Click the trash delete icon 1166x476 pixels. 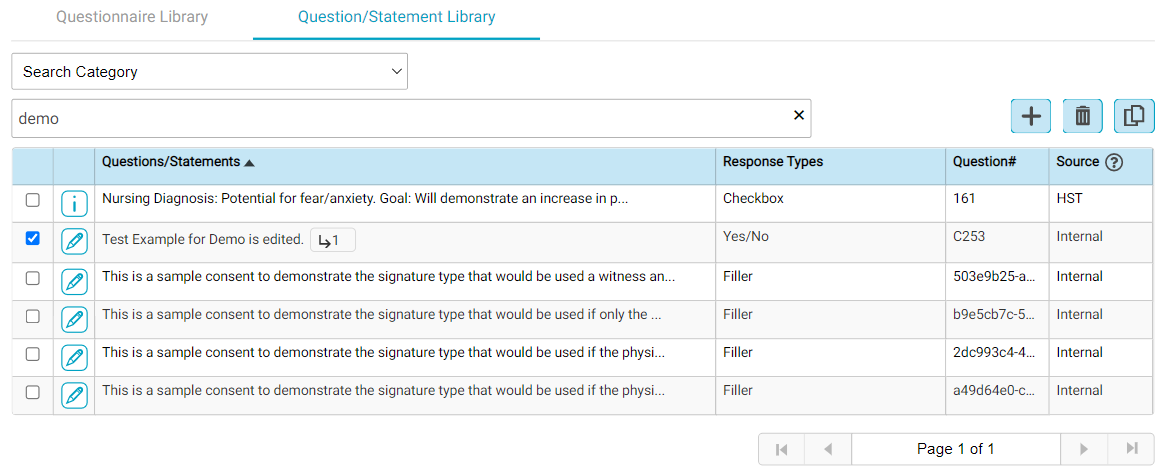(x=1082, y=116)
